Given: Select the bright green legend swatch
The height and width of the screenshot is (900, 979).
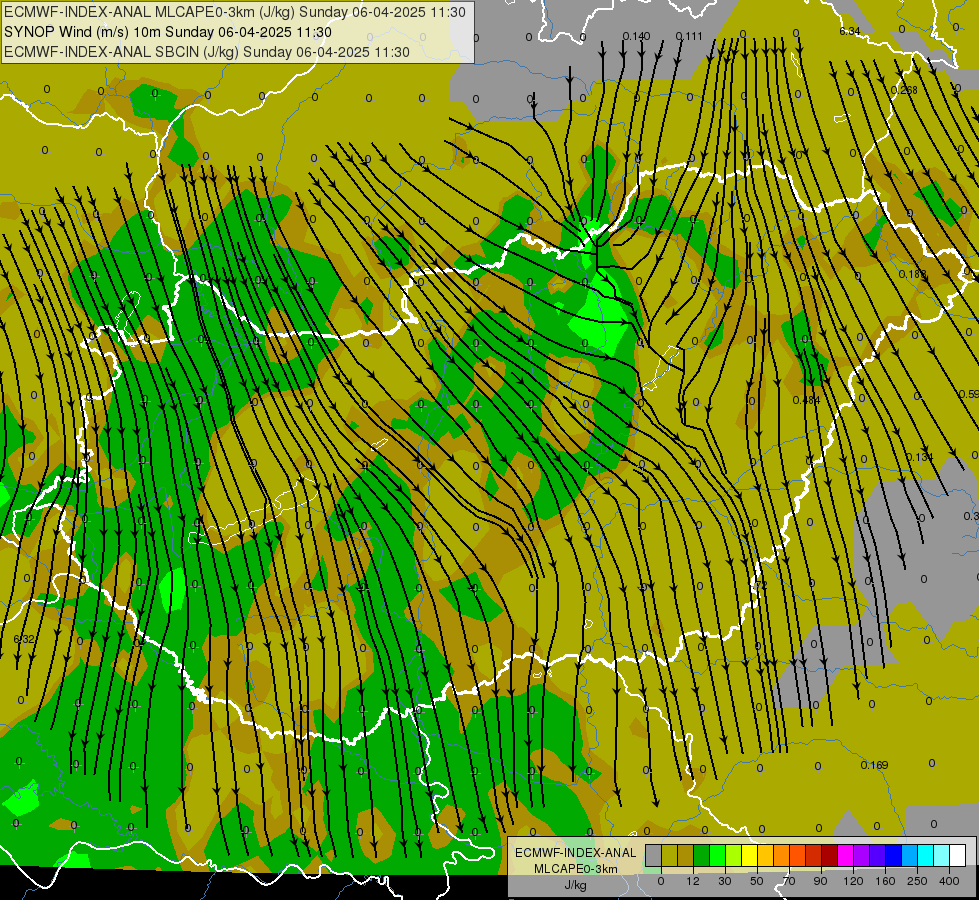Looking at the screenshot, I should (717, 855).
